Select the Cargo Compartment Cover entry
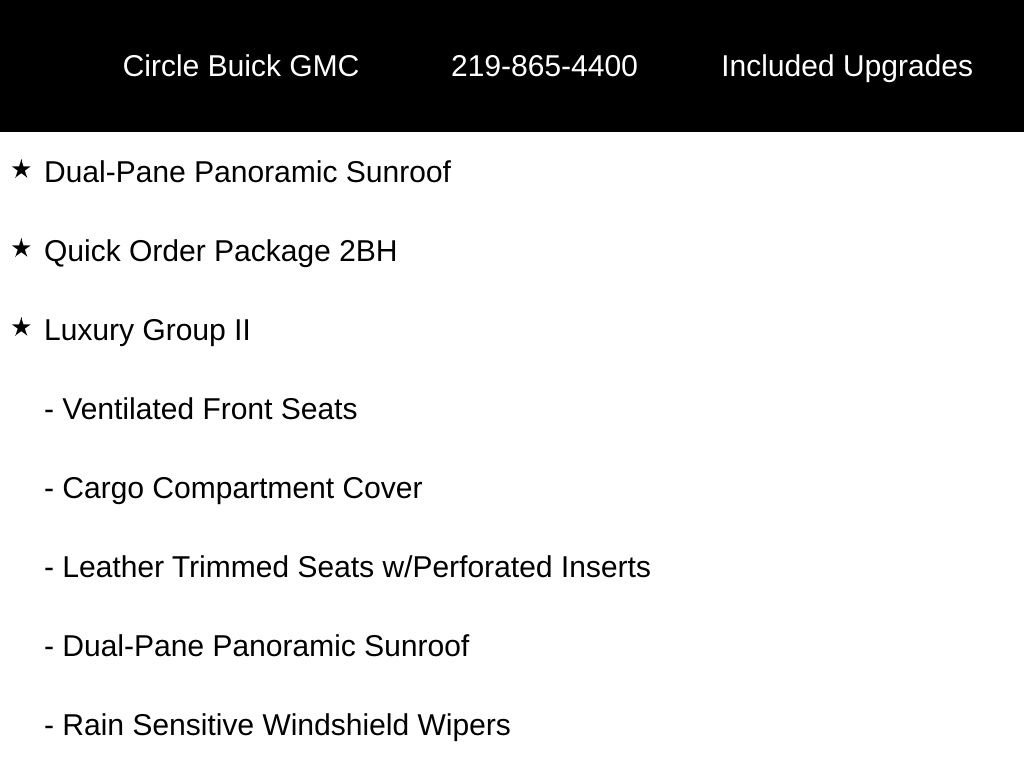Image resolution: width=1024 pixels, height=768 pixels. click(x=242, y=490)
